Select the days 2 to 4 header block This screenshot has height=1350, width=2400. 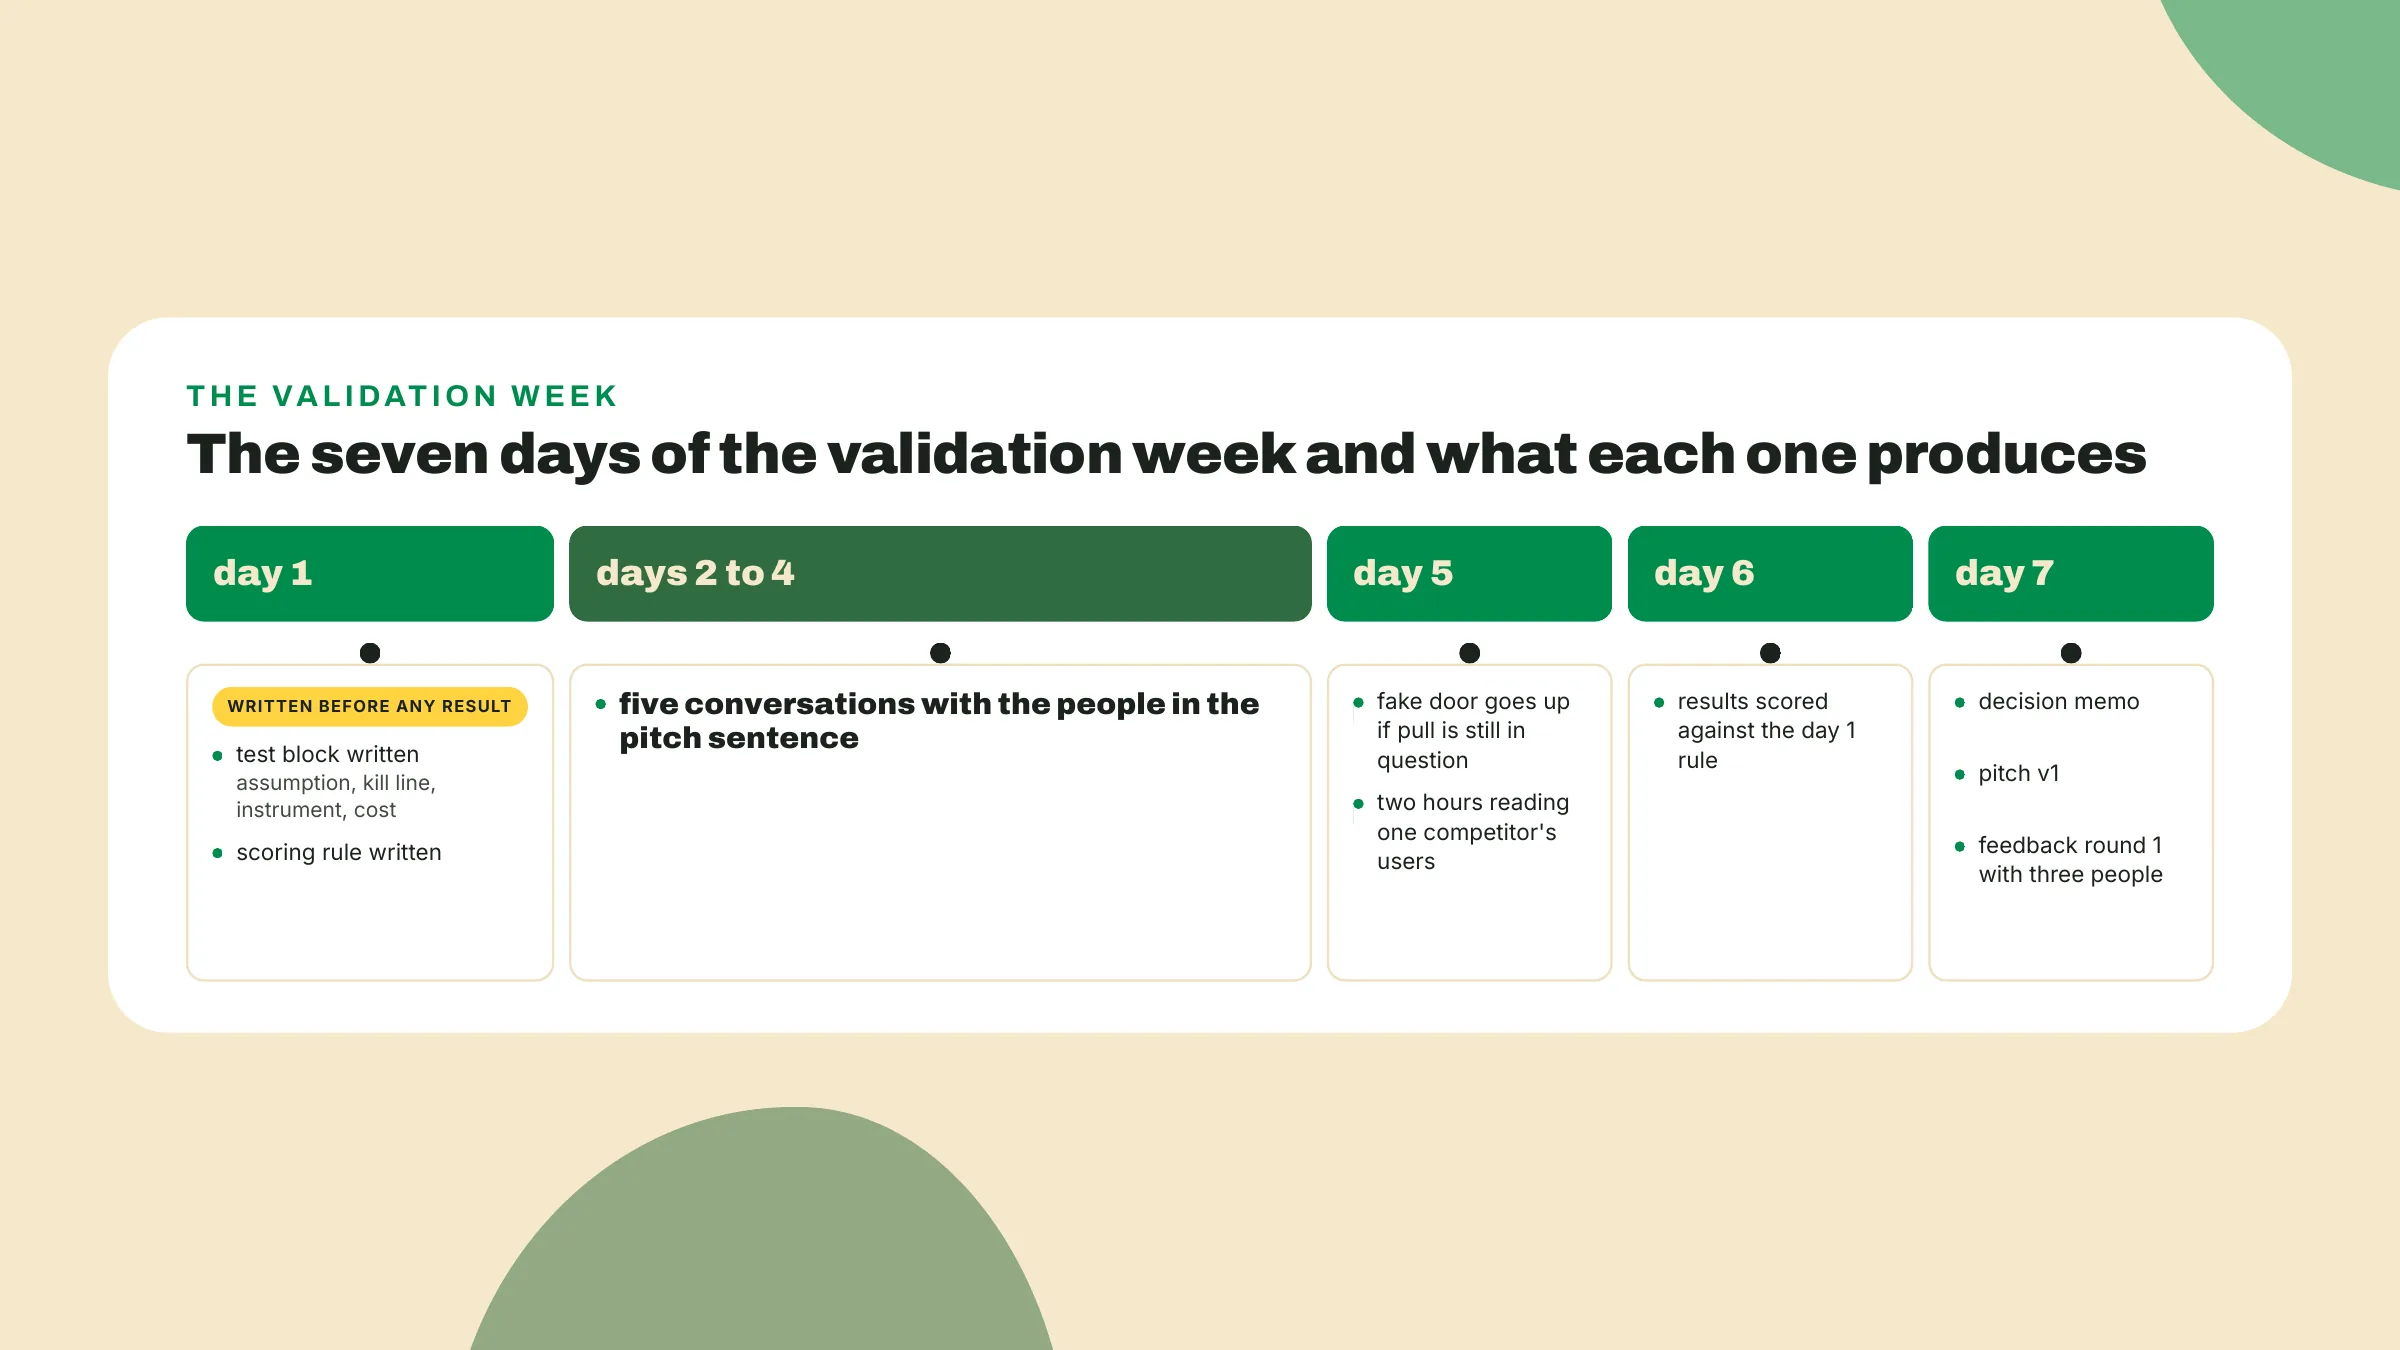tap(940, 574)
